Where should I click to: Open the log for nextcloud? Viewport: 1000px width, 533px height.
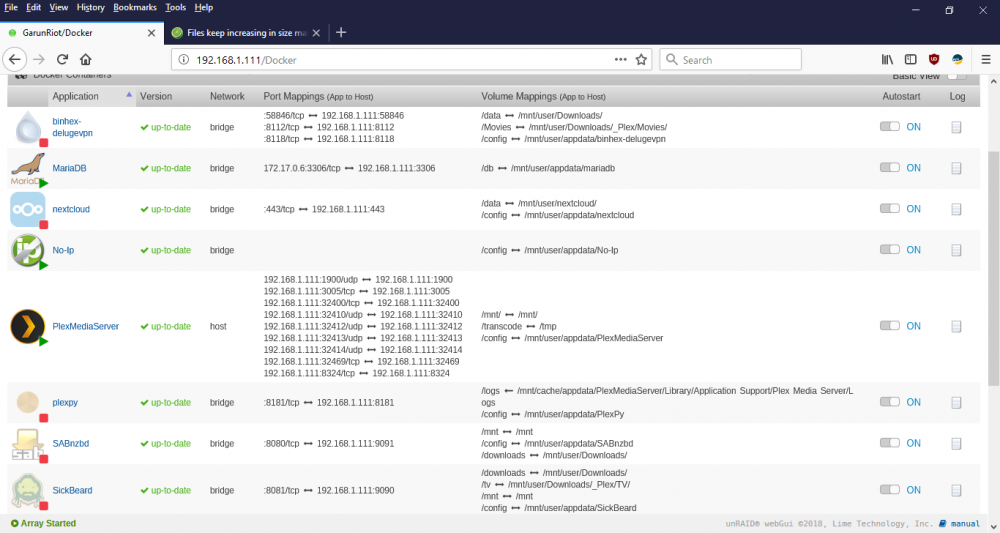tap(956, 209)
